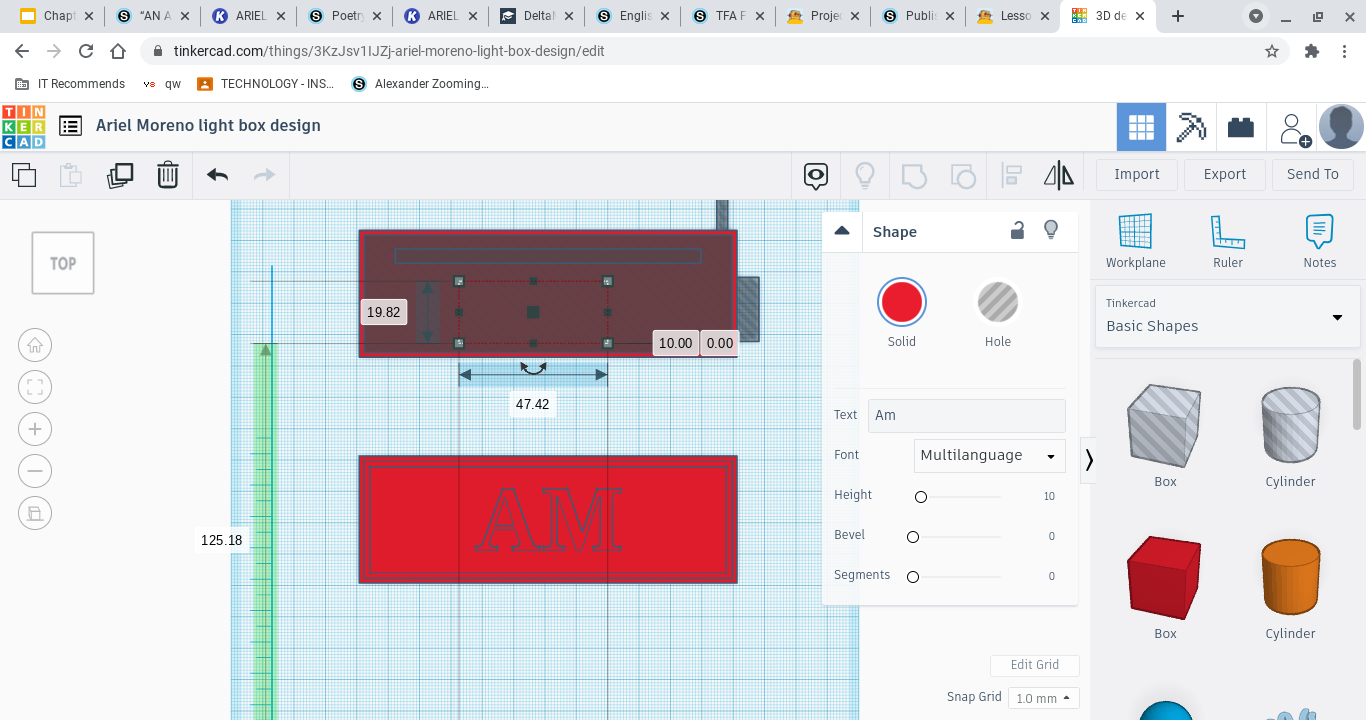Click the Export button
The width and height of the screenshot is (1366, 720).
click(1224, 174)
